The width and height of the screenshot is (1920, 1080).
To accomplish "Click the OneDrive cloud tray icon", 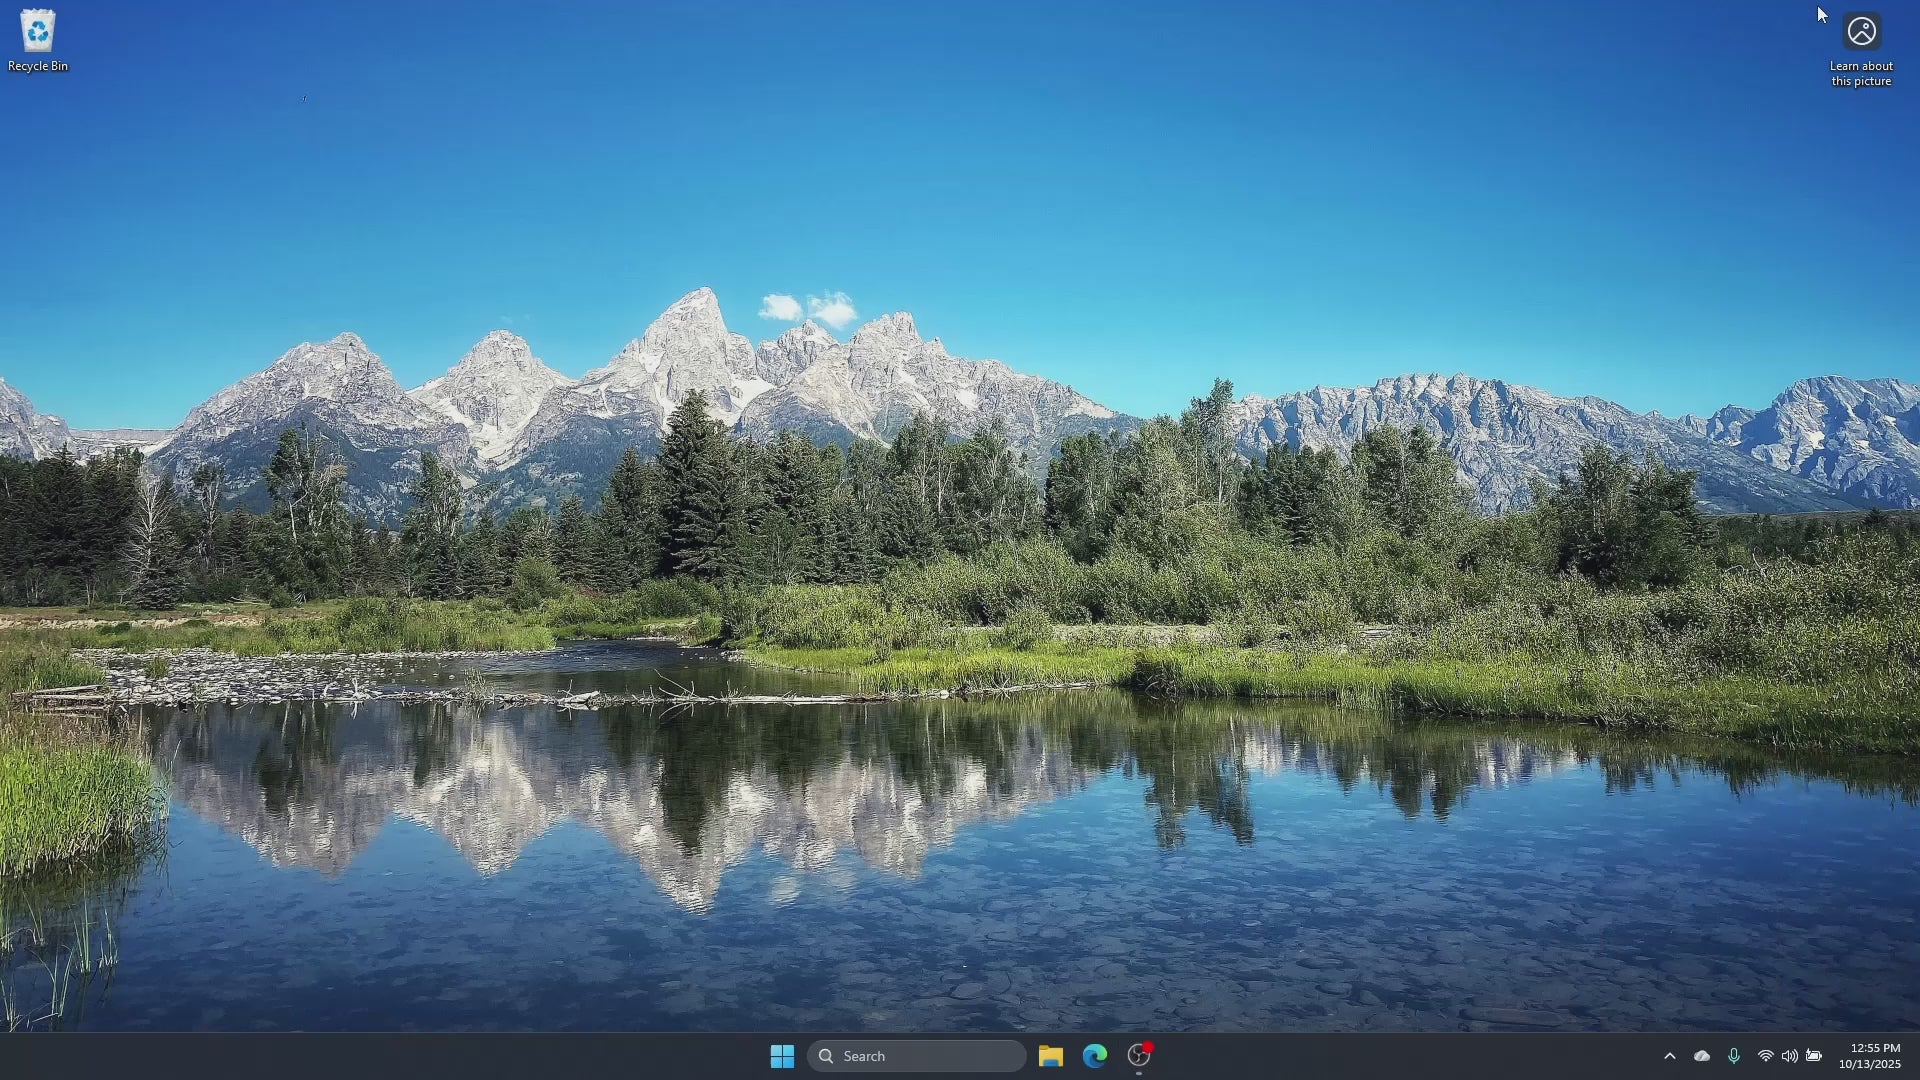I will 1702,1056.
